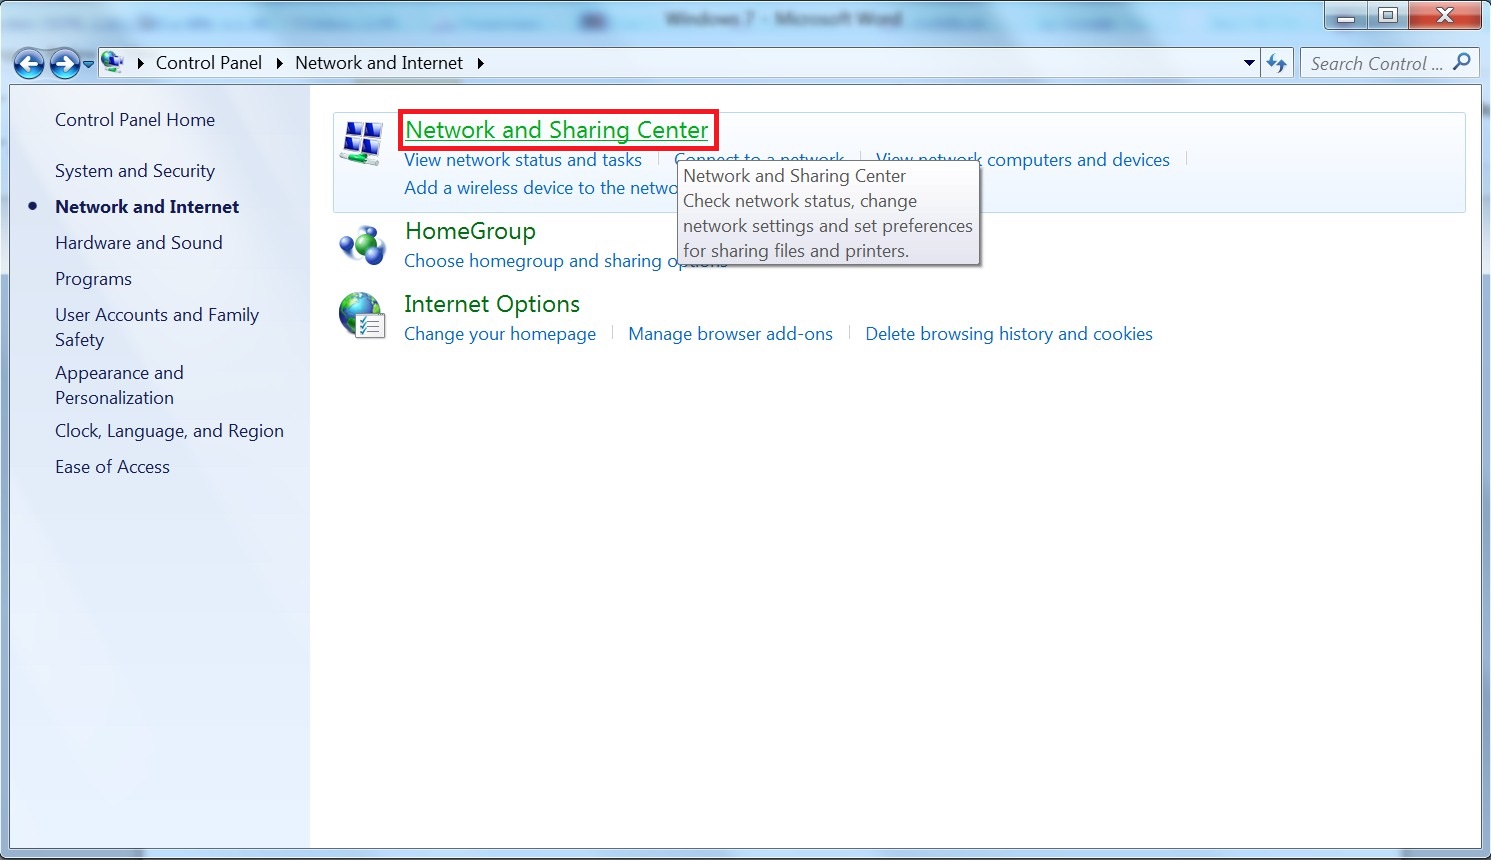Click View network status and tasks
1491x860 pixels.
(x=523, y=160)
